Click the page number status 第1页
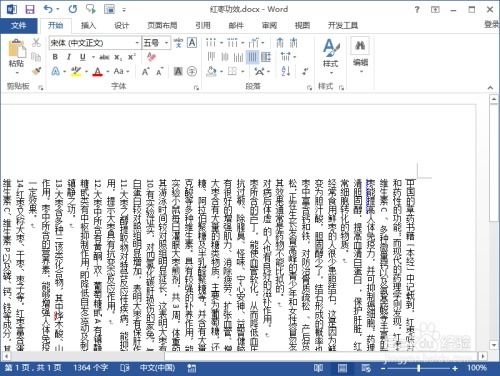This screenshot has height=376, width=500. (33, 368)
